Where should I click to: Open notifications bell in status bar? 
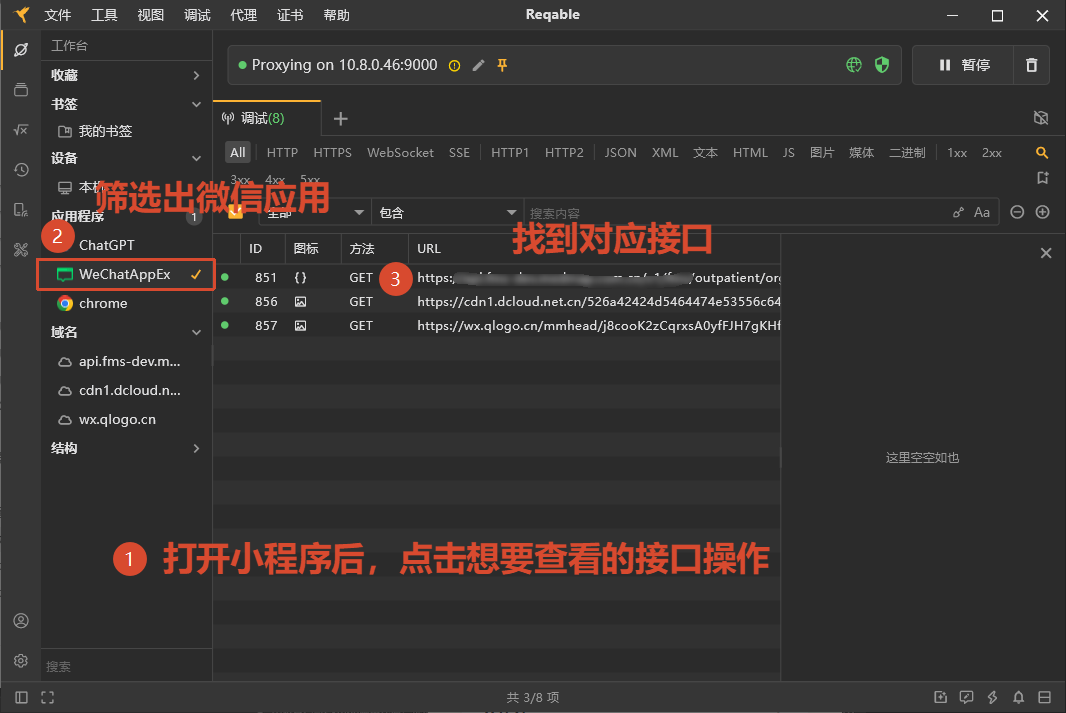pos(1018,697)
